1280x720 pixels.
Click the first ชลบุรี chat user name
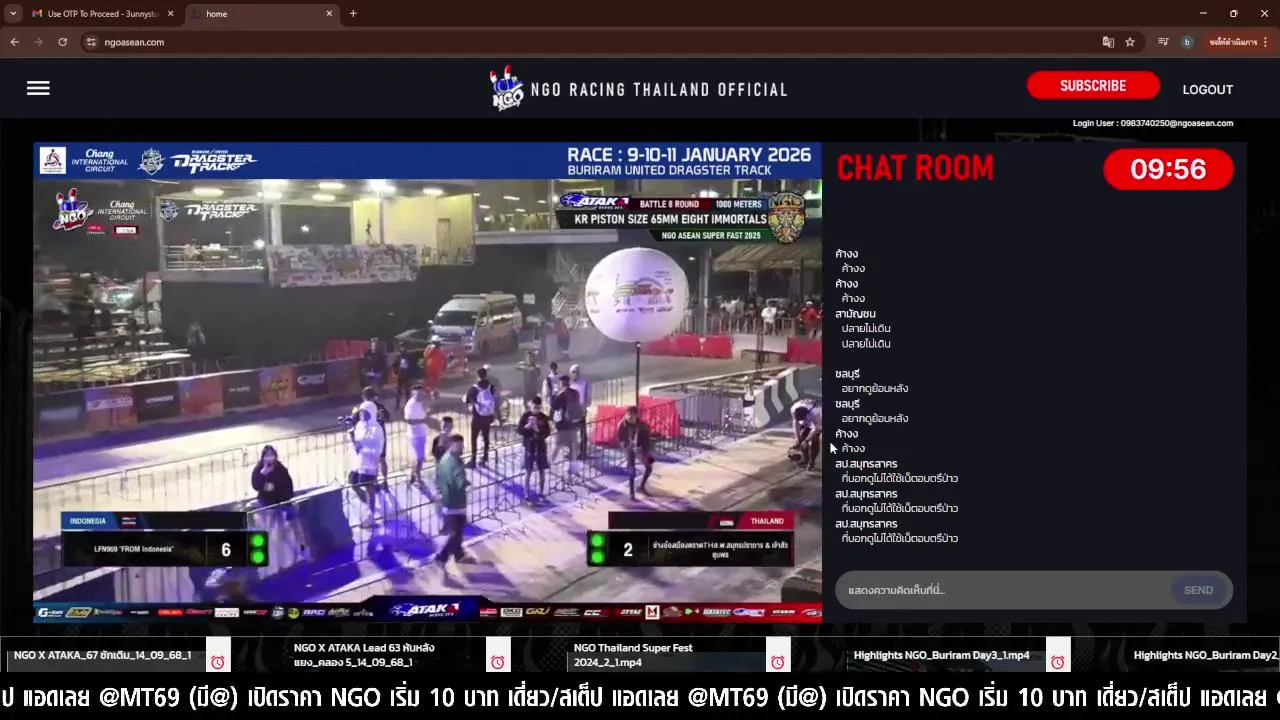point(847,374)
